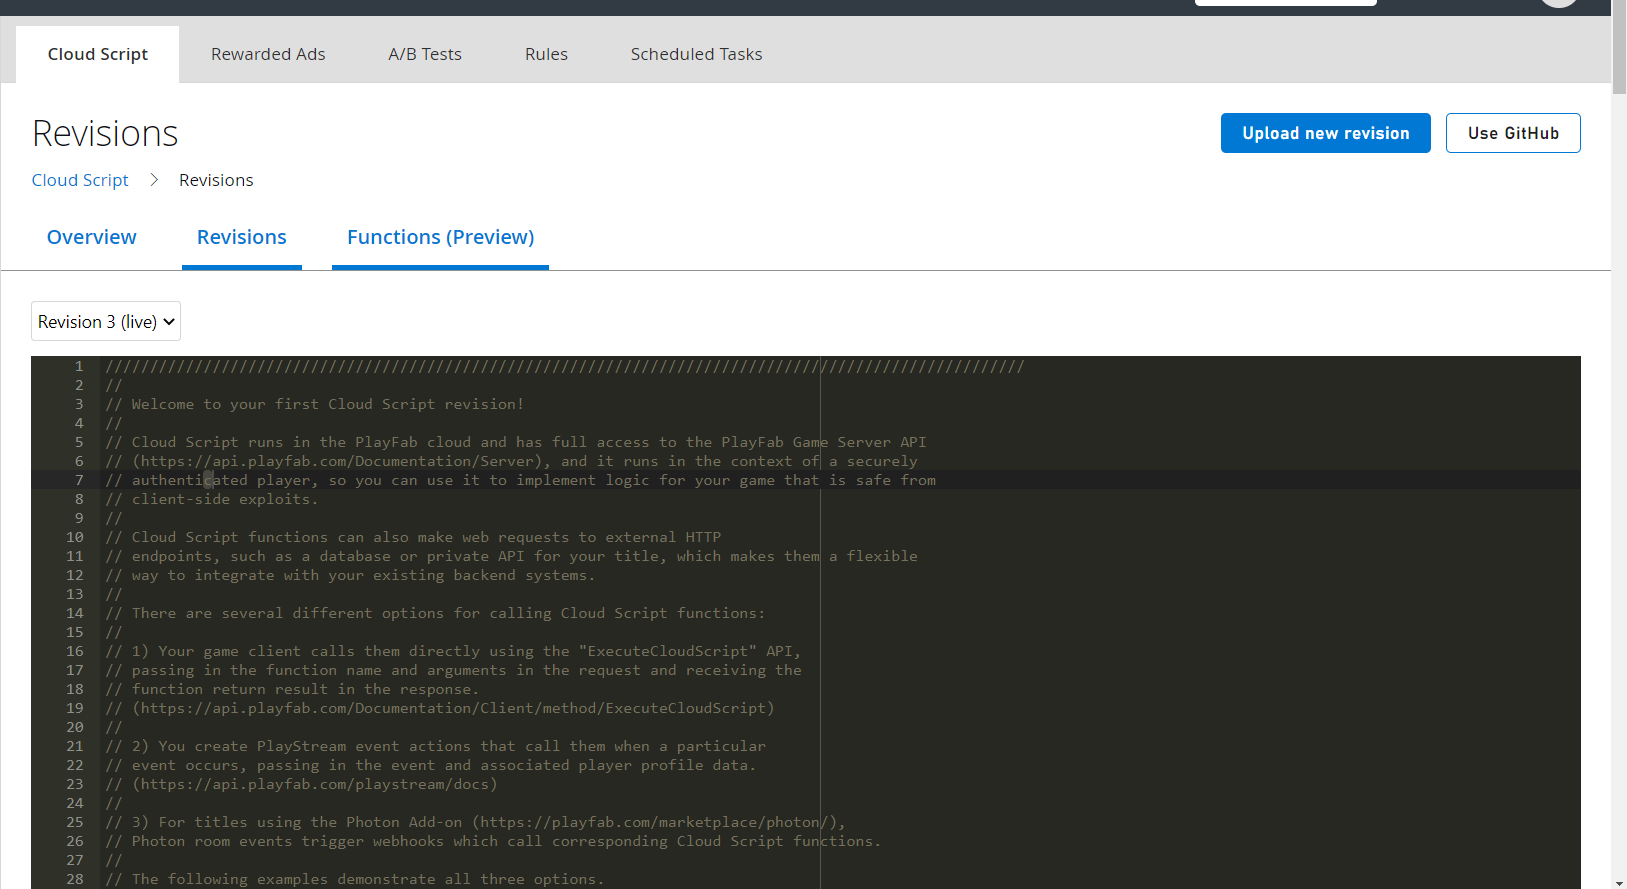Click the api.playfab.com/Documentation/Server comment line
This screenshot has height=889, width=1627.
pyautogui.click(x=511, y=461)
